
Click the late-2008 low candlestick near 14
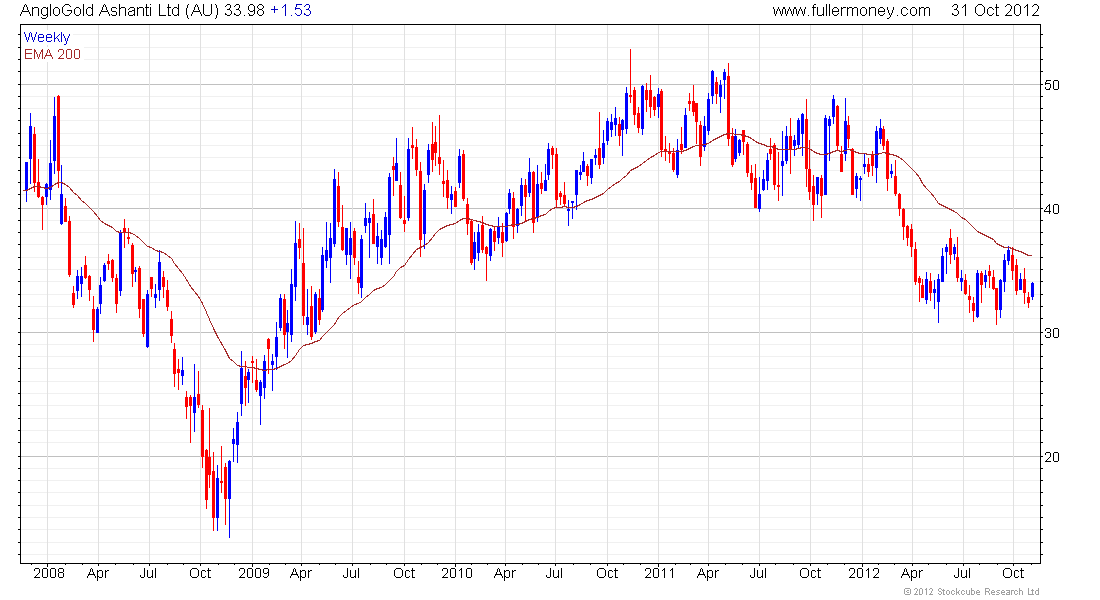point(229,500)
